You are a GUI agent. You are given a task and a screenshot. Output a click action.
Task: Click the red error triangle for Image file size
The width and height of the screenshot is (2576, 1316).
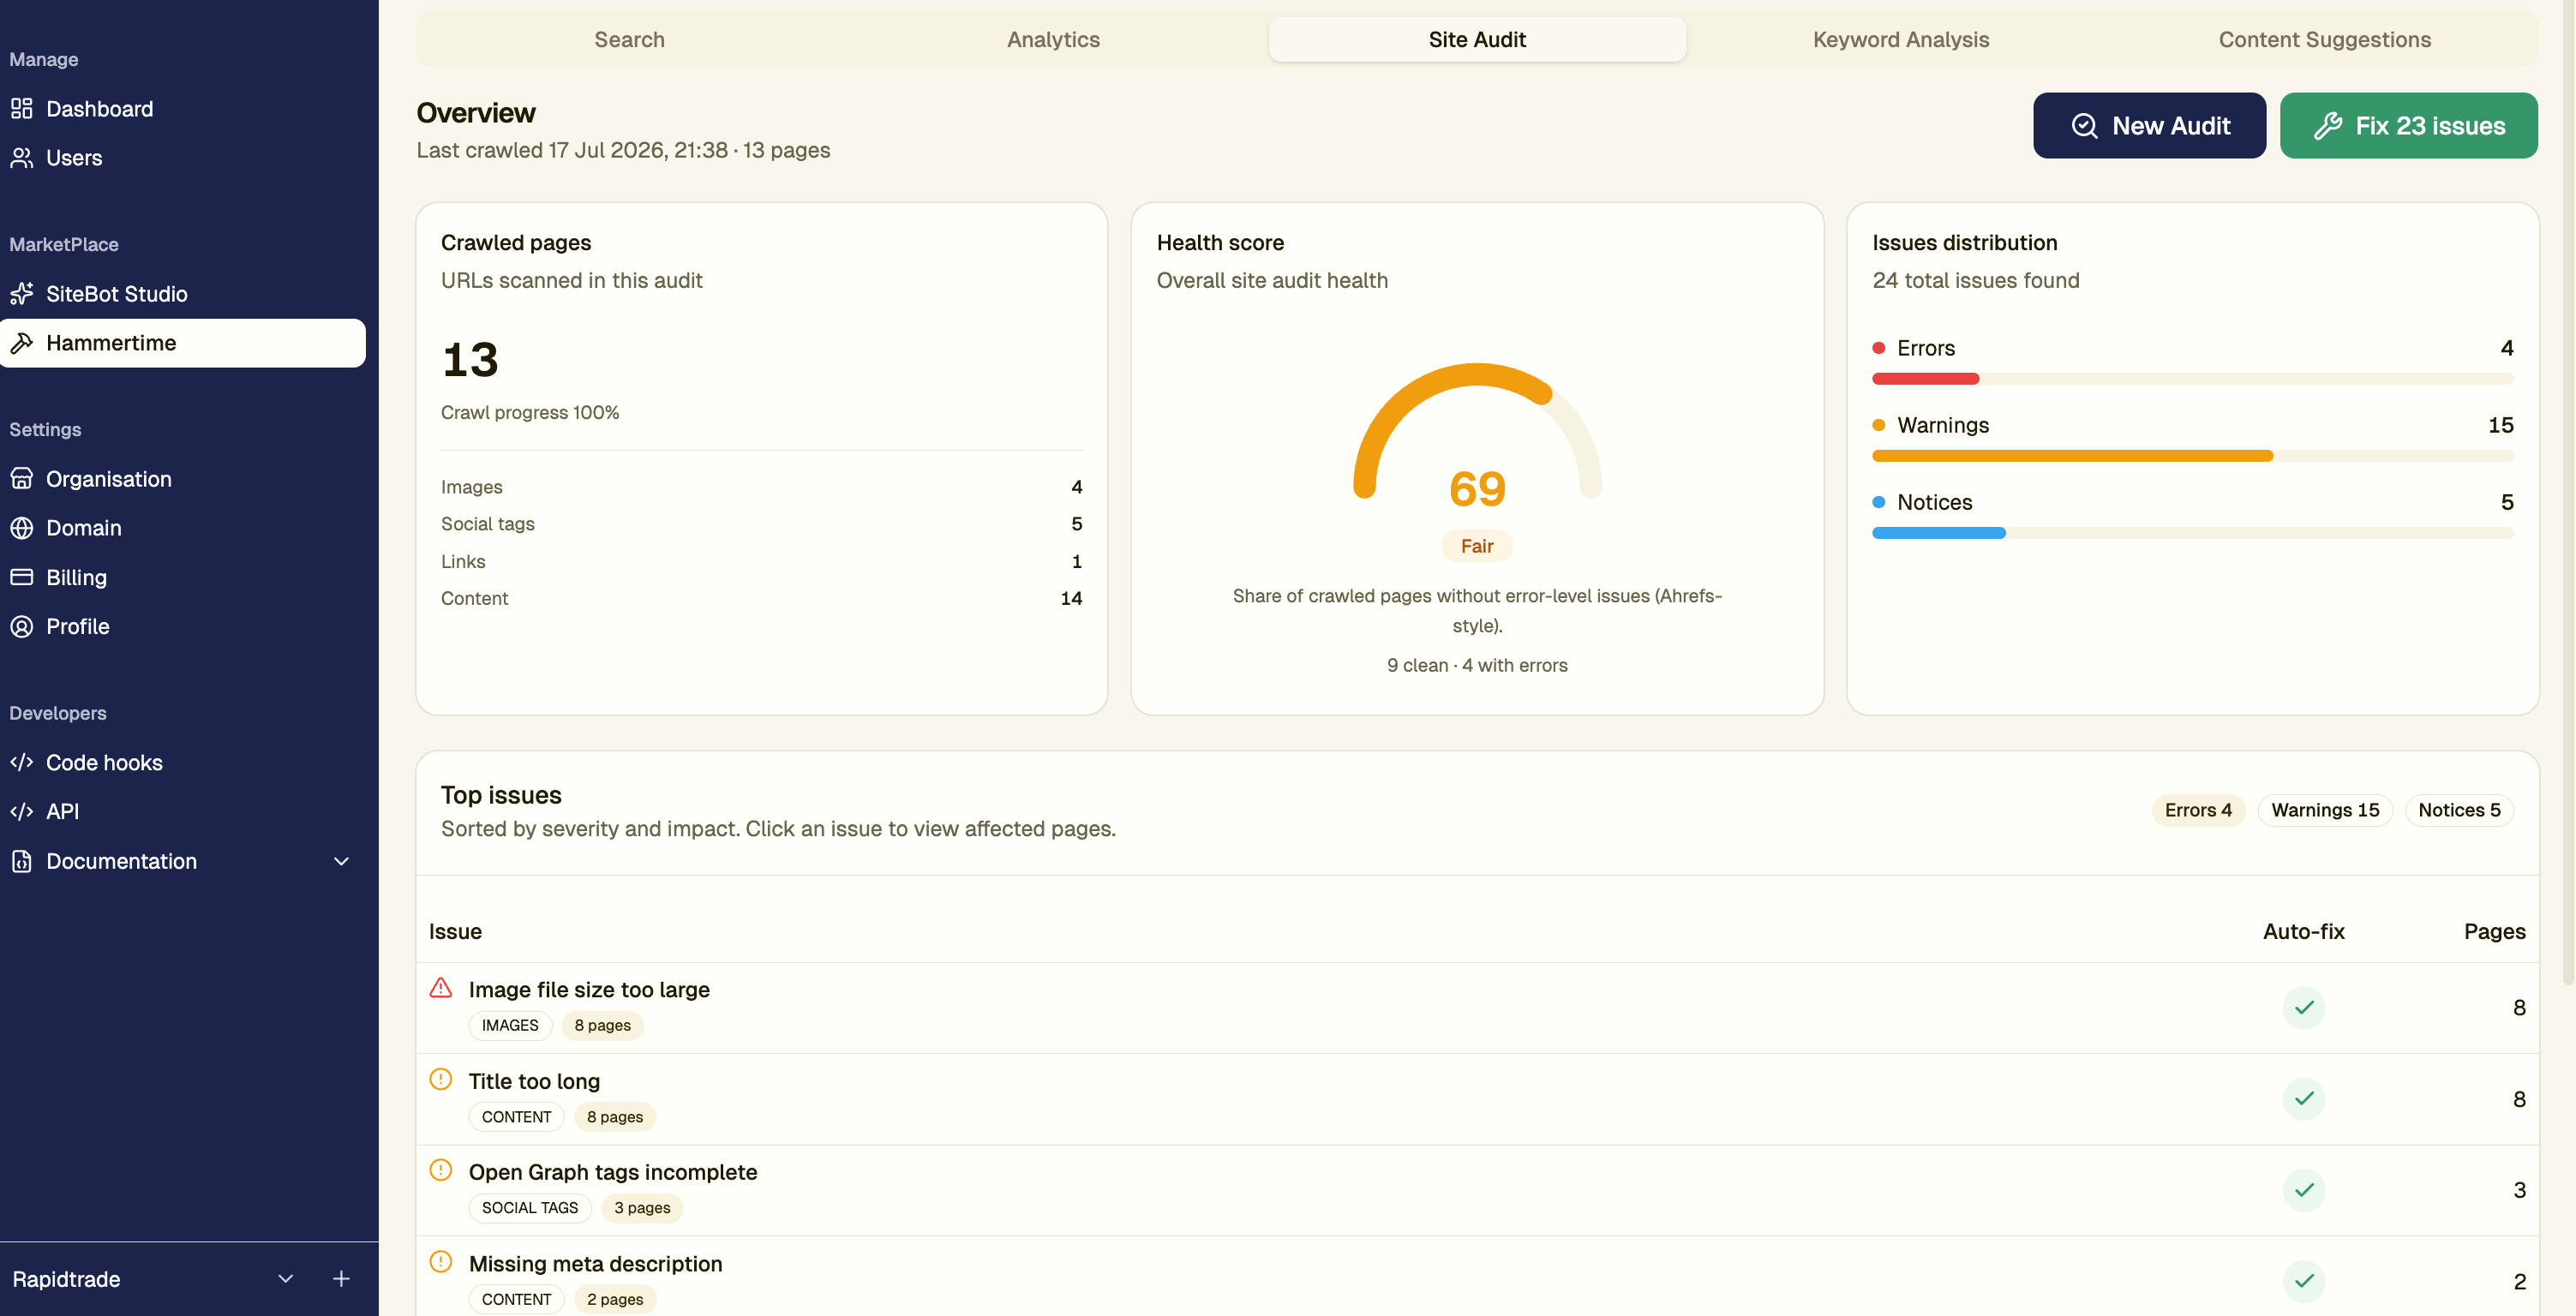[x=441, y=988]
